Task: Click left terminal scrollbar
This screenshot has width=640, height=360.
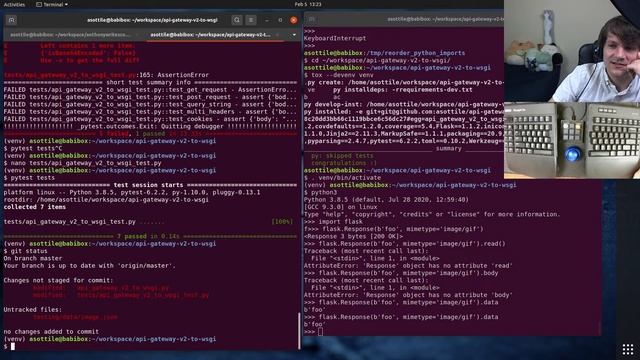Action: 299,331
